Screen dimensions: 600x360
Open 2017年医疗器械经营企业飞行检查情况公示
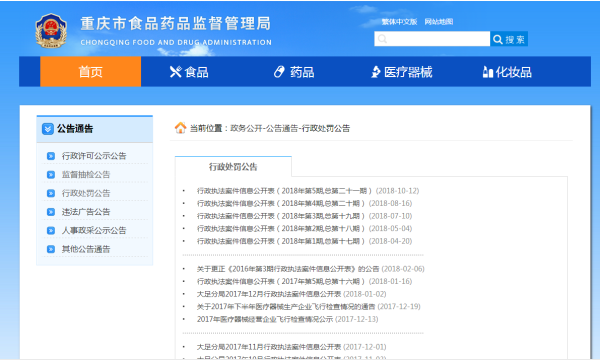(265, 319)
